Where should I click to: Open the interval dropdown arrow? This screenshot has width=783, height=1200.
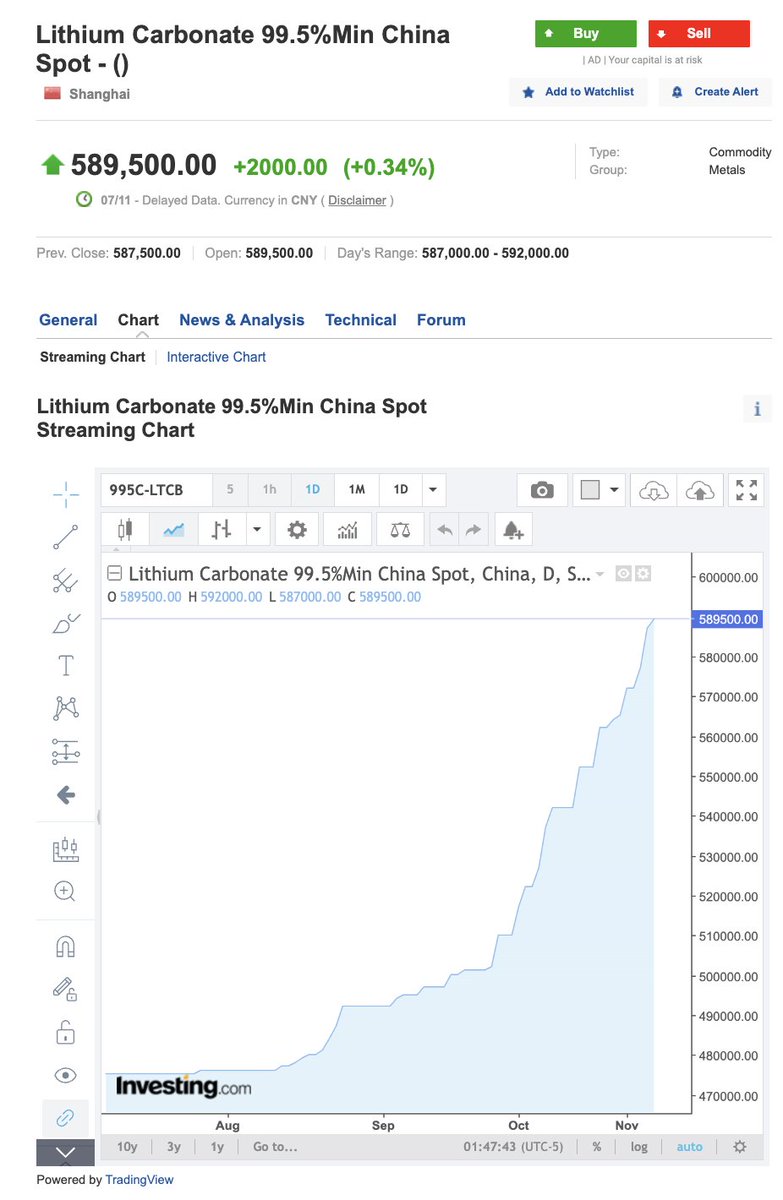[x=433, y=490]
